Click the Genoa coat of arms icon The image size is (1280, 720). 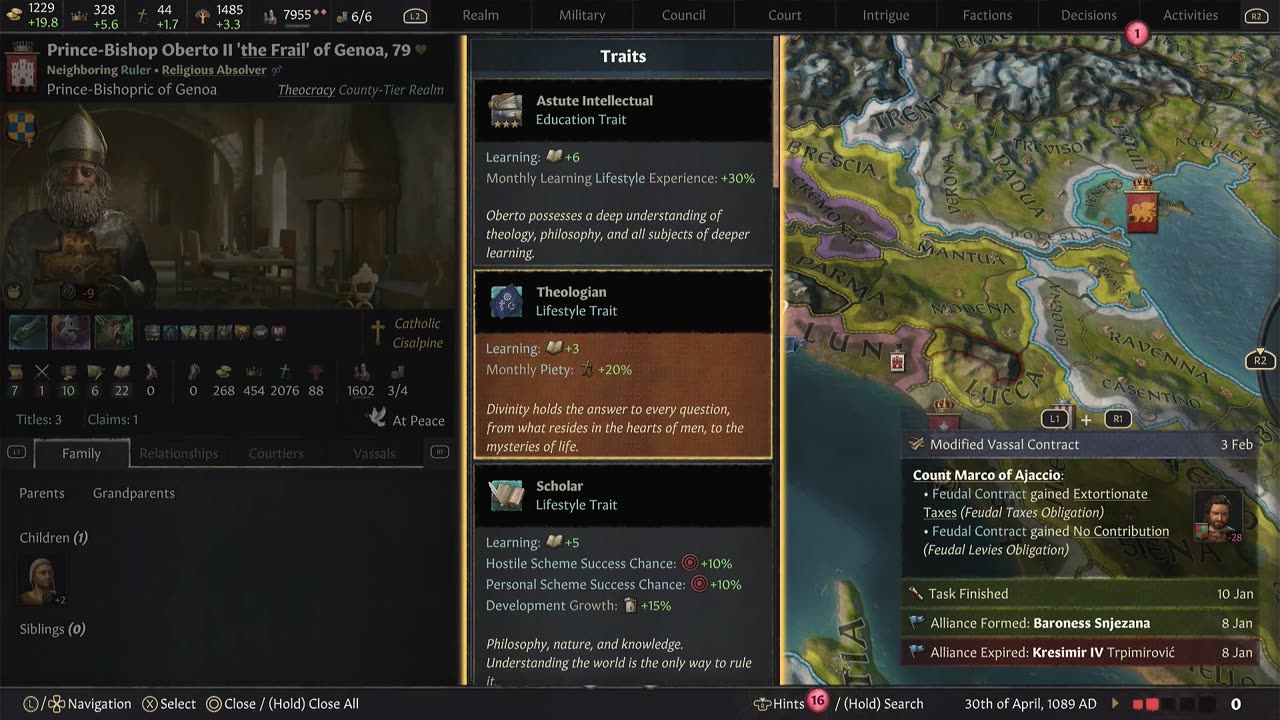pos(22,68)
